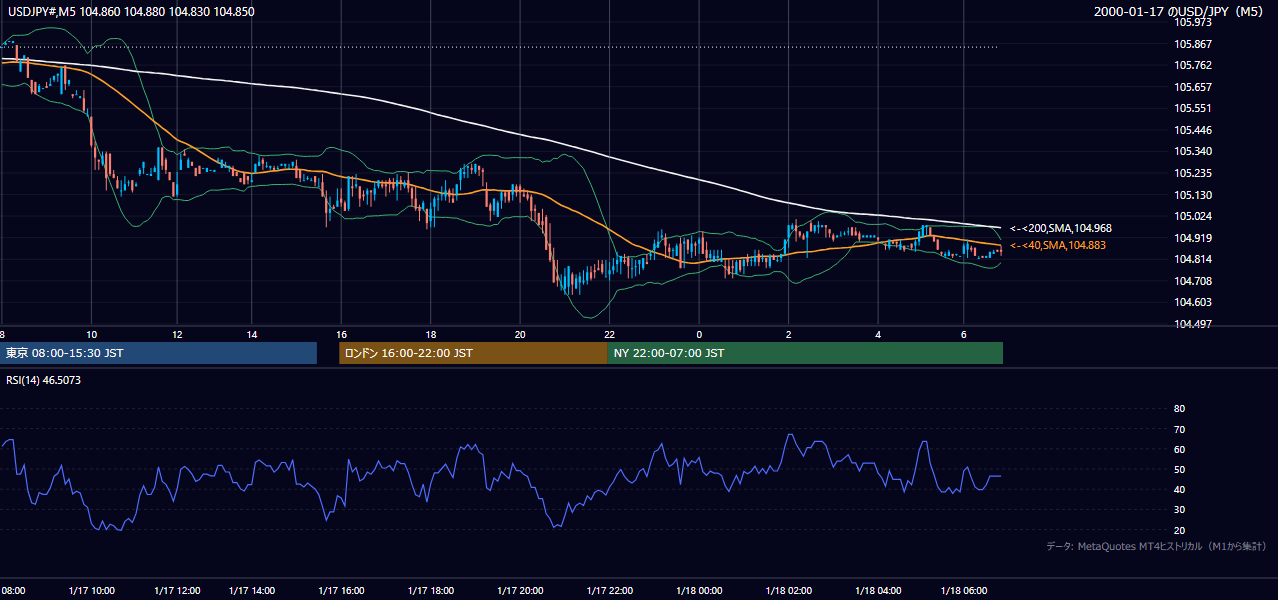This screenshot has height=600, width=1278.
Task: Click the 1/17 18:00 time label
Action: [x=433, y=591]
